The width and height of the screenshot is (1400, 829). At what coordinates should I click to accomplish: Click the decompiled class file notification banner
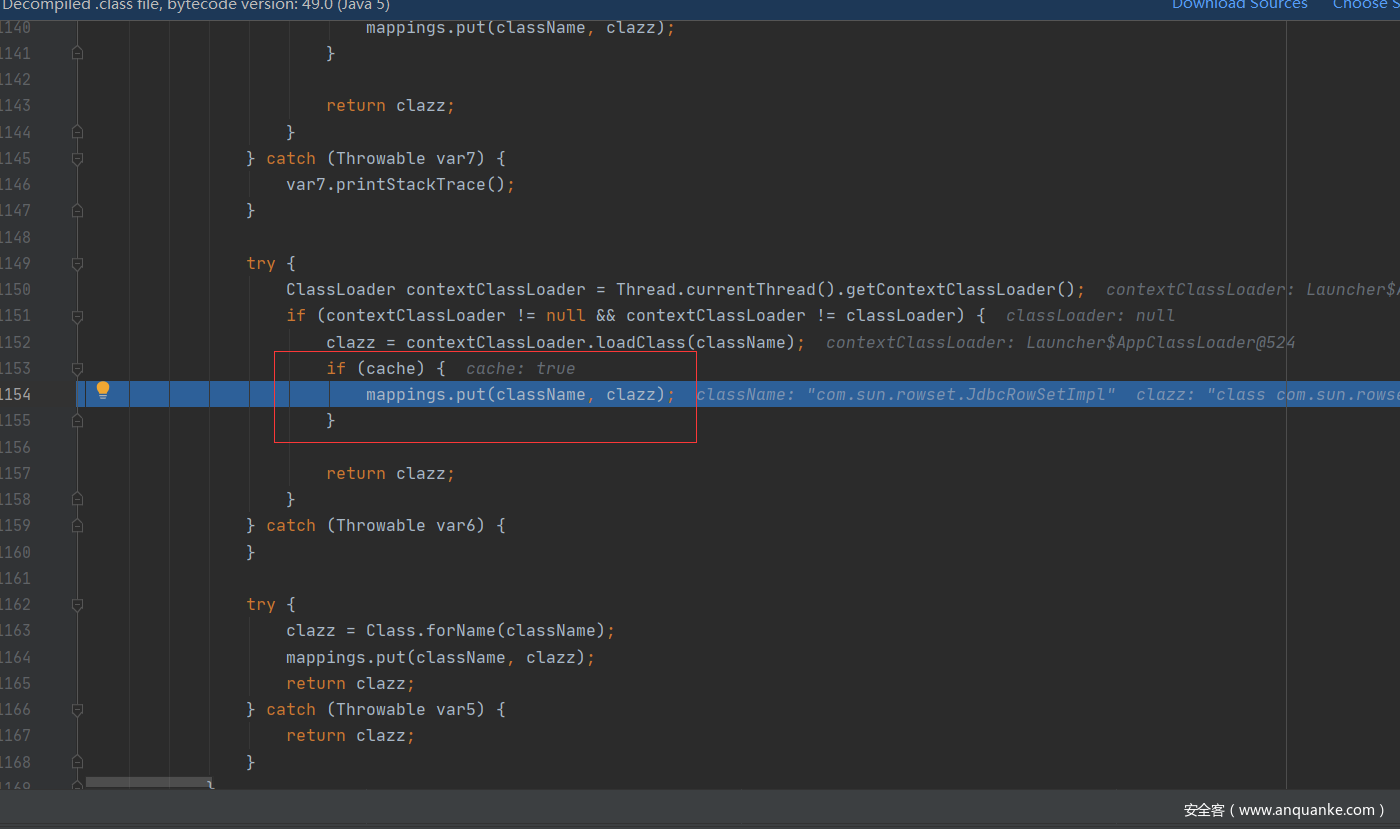(195, 5)
